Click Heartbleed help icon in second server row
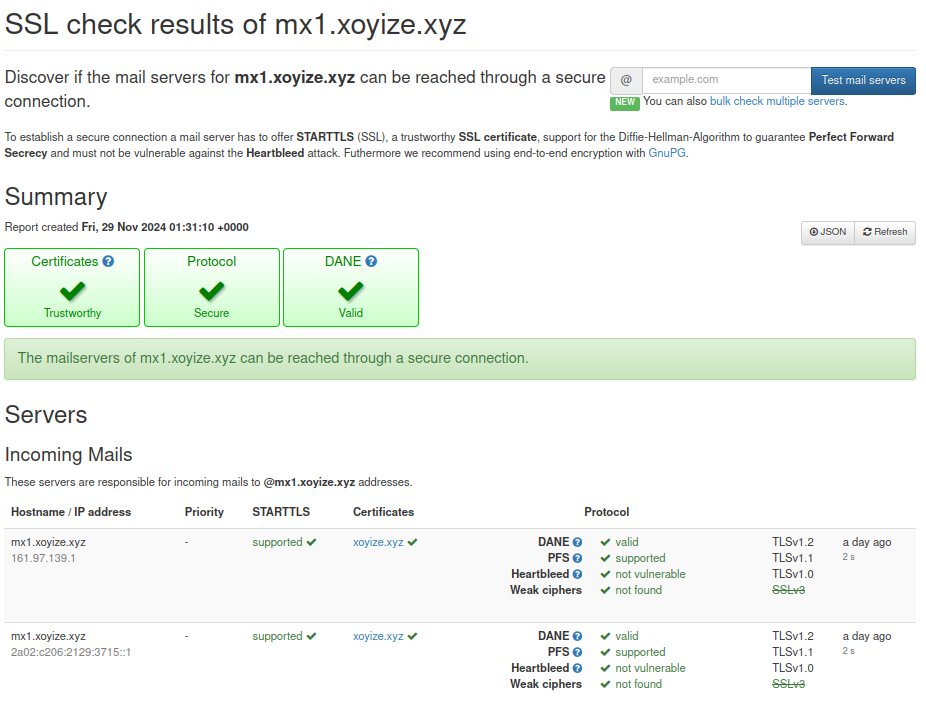The image size is (926, 704). [x=577, y=668]
